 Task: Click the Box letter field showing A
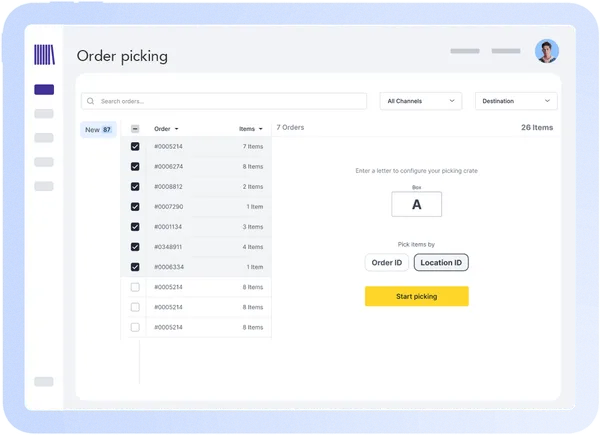[417, 204]
